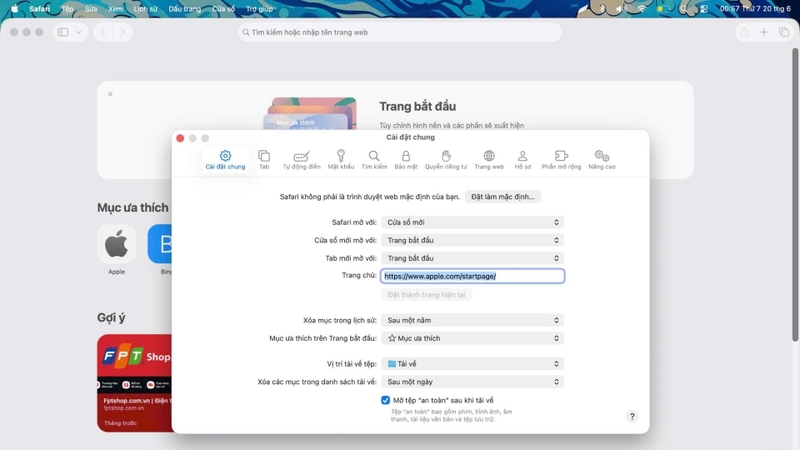
Task: Open the sidebar tab group chevron
Action: point(79,32)
